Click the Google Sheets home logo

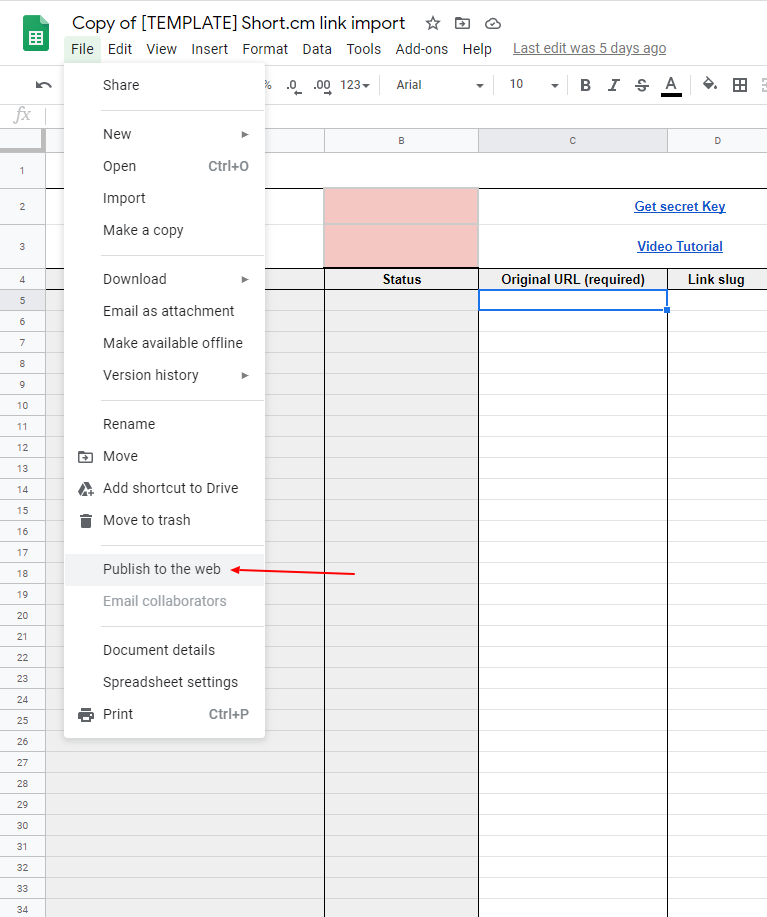[x=36, y=33]
